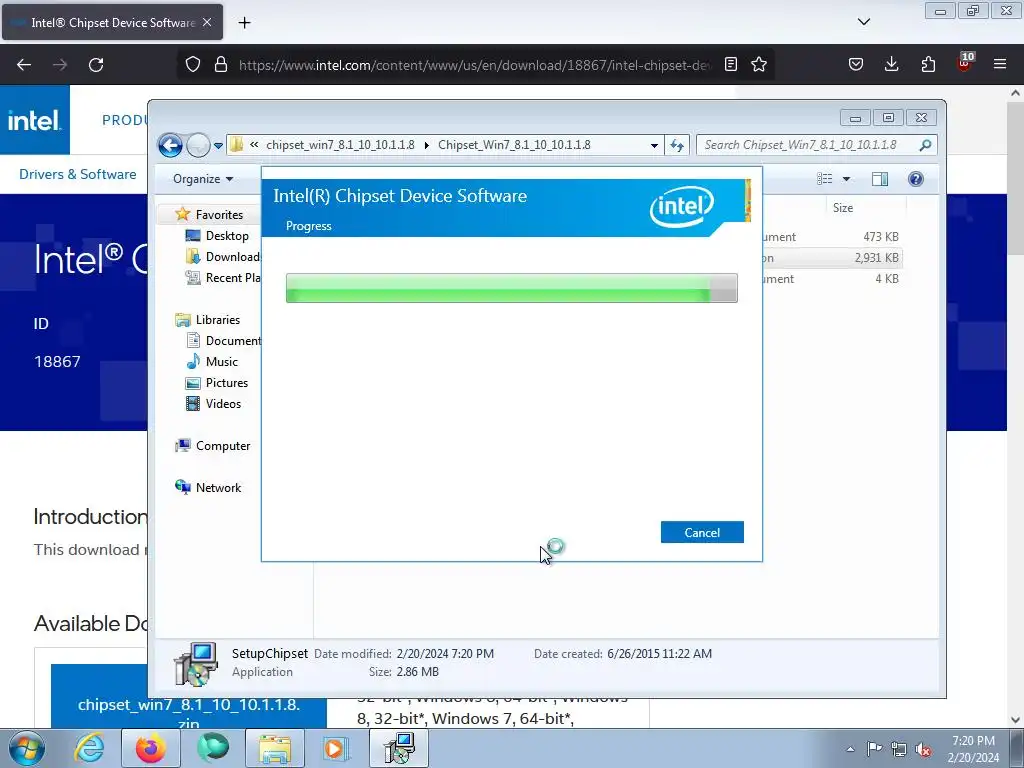Click the Firefox tracking protection shield icon

(193, 64)
